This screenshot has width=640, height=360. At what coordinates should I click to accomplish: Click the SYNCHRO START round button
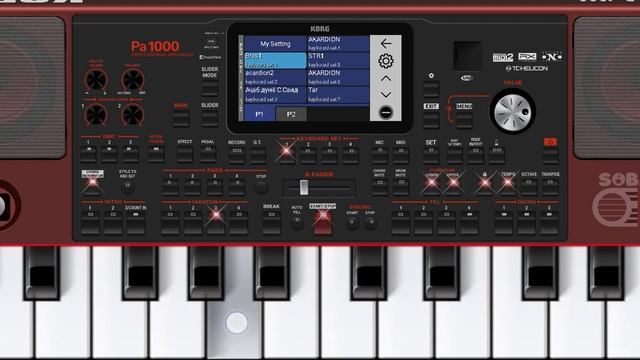point(352,223)
